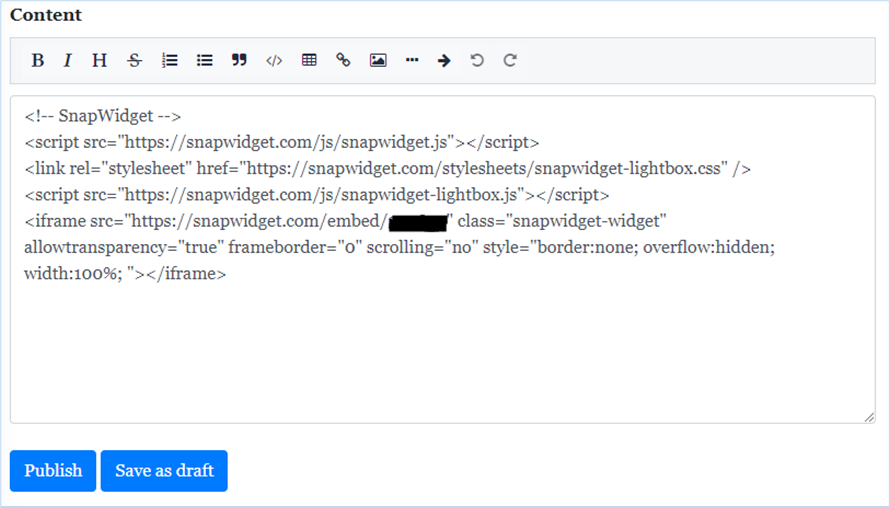This screenshot has width=890, height=507.
Task: Insert a blockquote
Action: pos(239,60)
